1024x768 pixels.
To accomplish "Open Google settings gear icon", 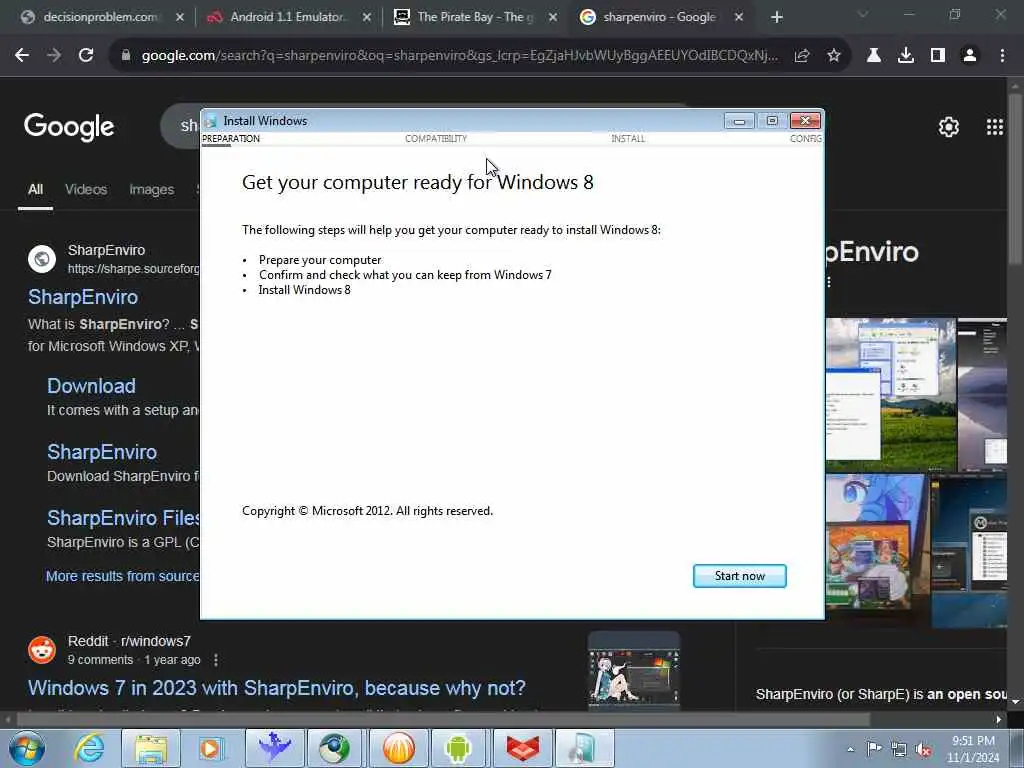I will 949,127.
